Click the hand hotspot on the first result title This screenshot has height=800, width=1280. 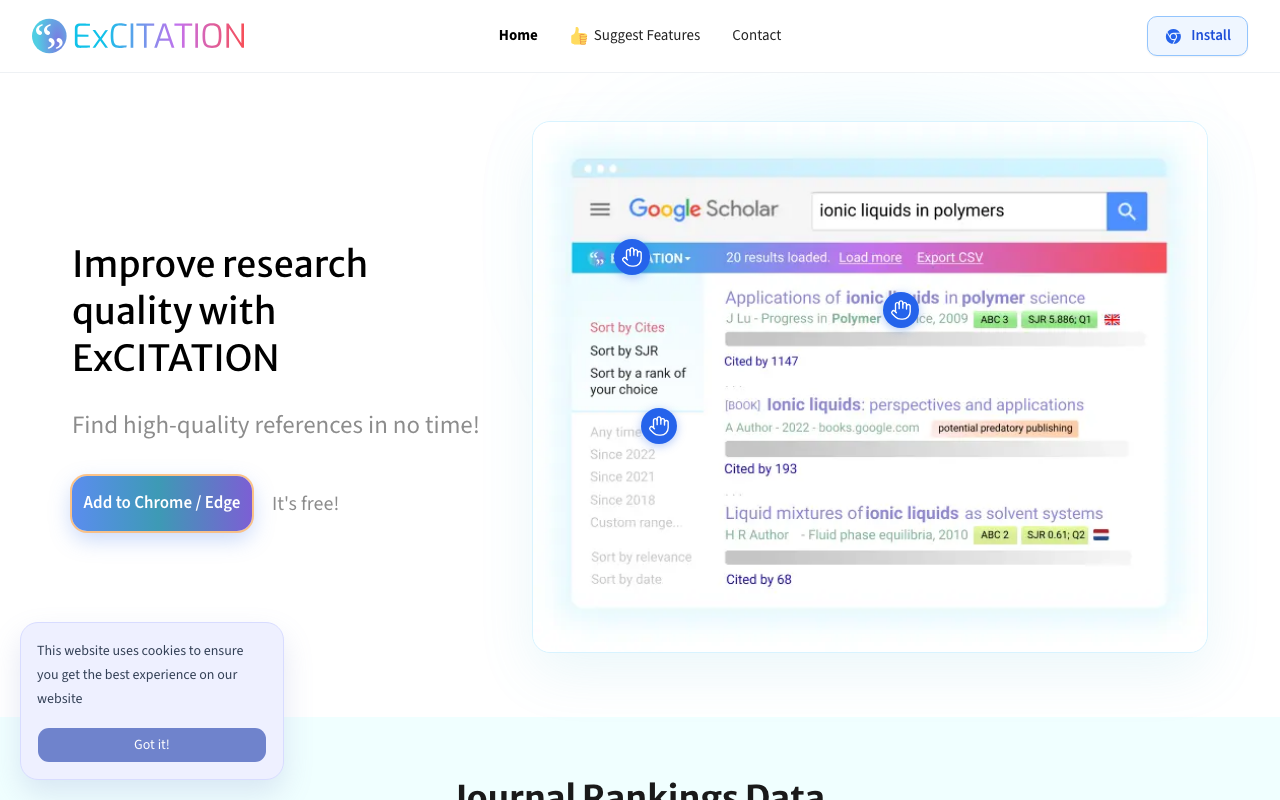tap(901, 310)
